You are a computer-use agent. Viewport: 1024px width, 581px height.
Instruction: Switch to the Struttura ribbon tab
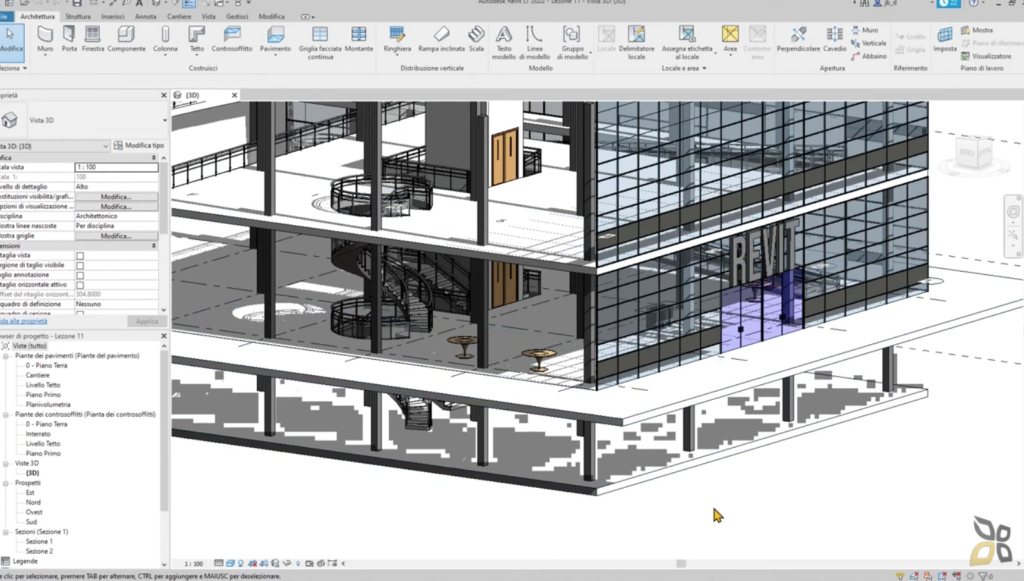coord(78,16)
